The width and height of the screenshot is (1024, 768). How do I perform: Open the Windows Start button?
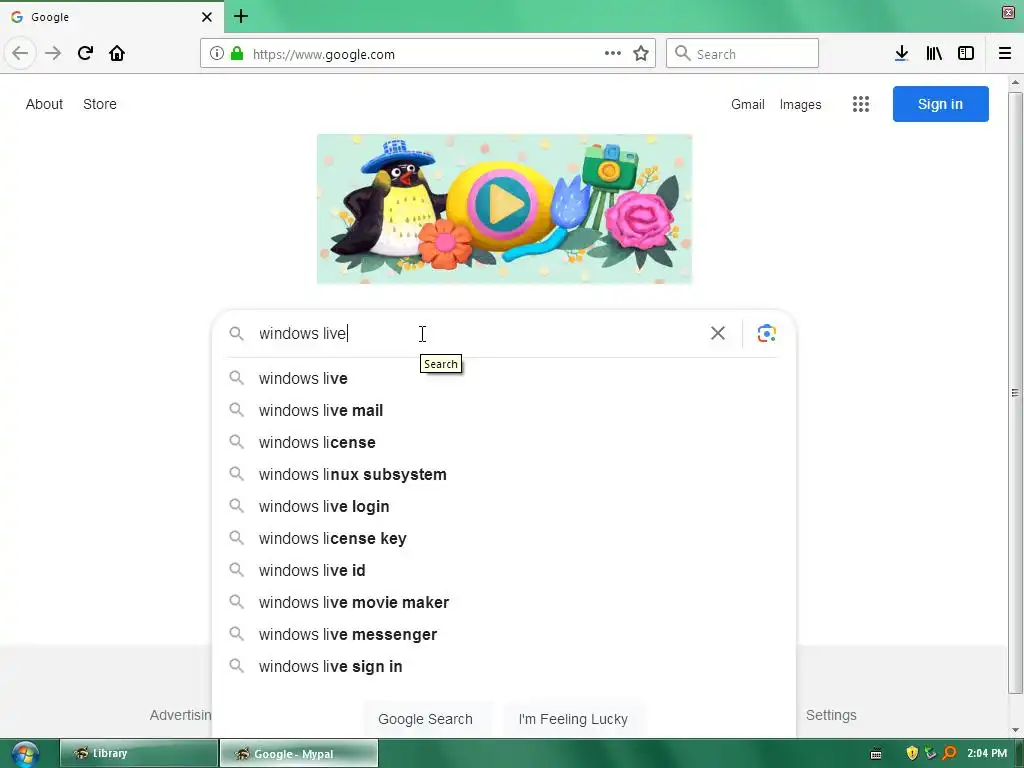(x=25, y=754)
